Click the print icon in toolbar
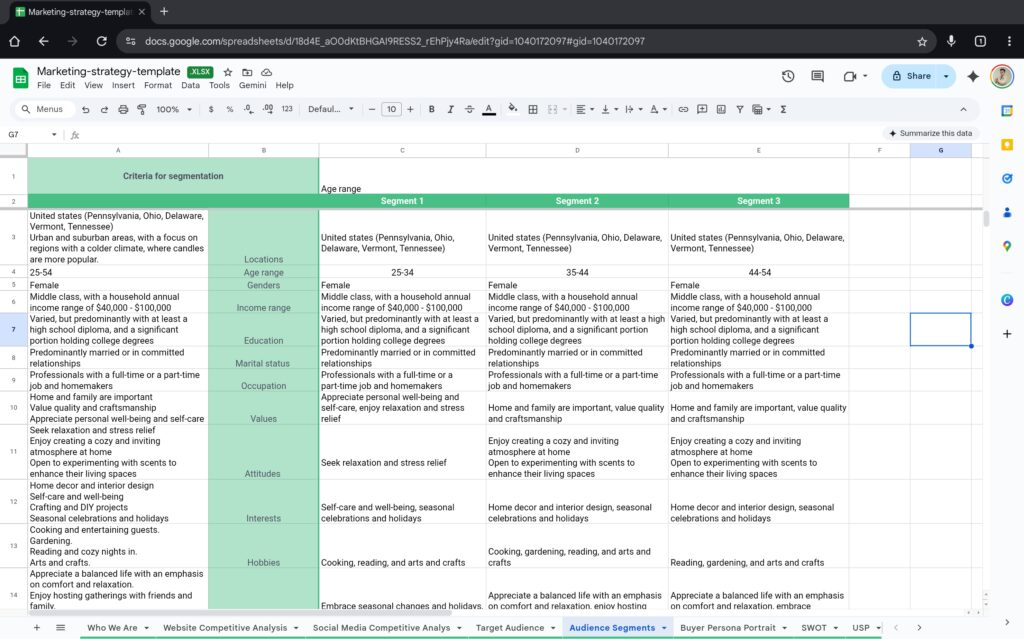This screenshot has height=639, width=1024. point(123,109)
